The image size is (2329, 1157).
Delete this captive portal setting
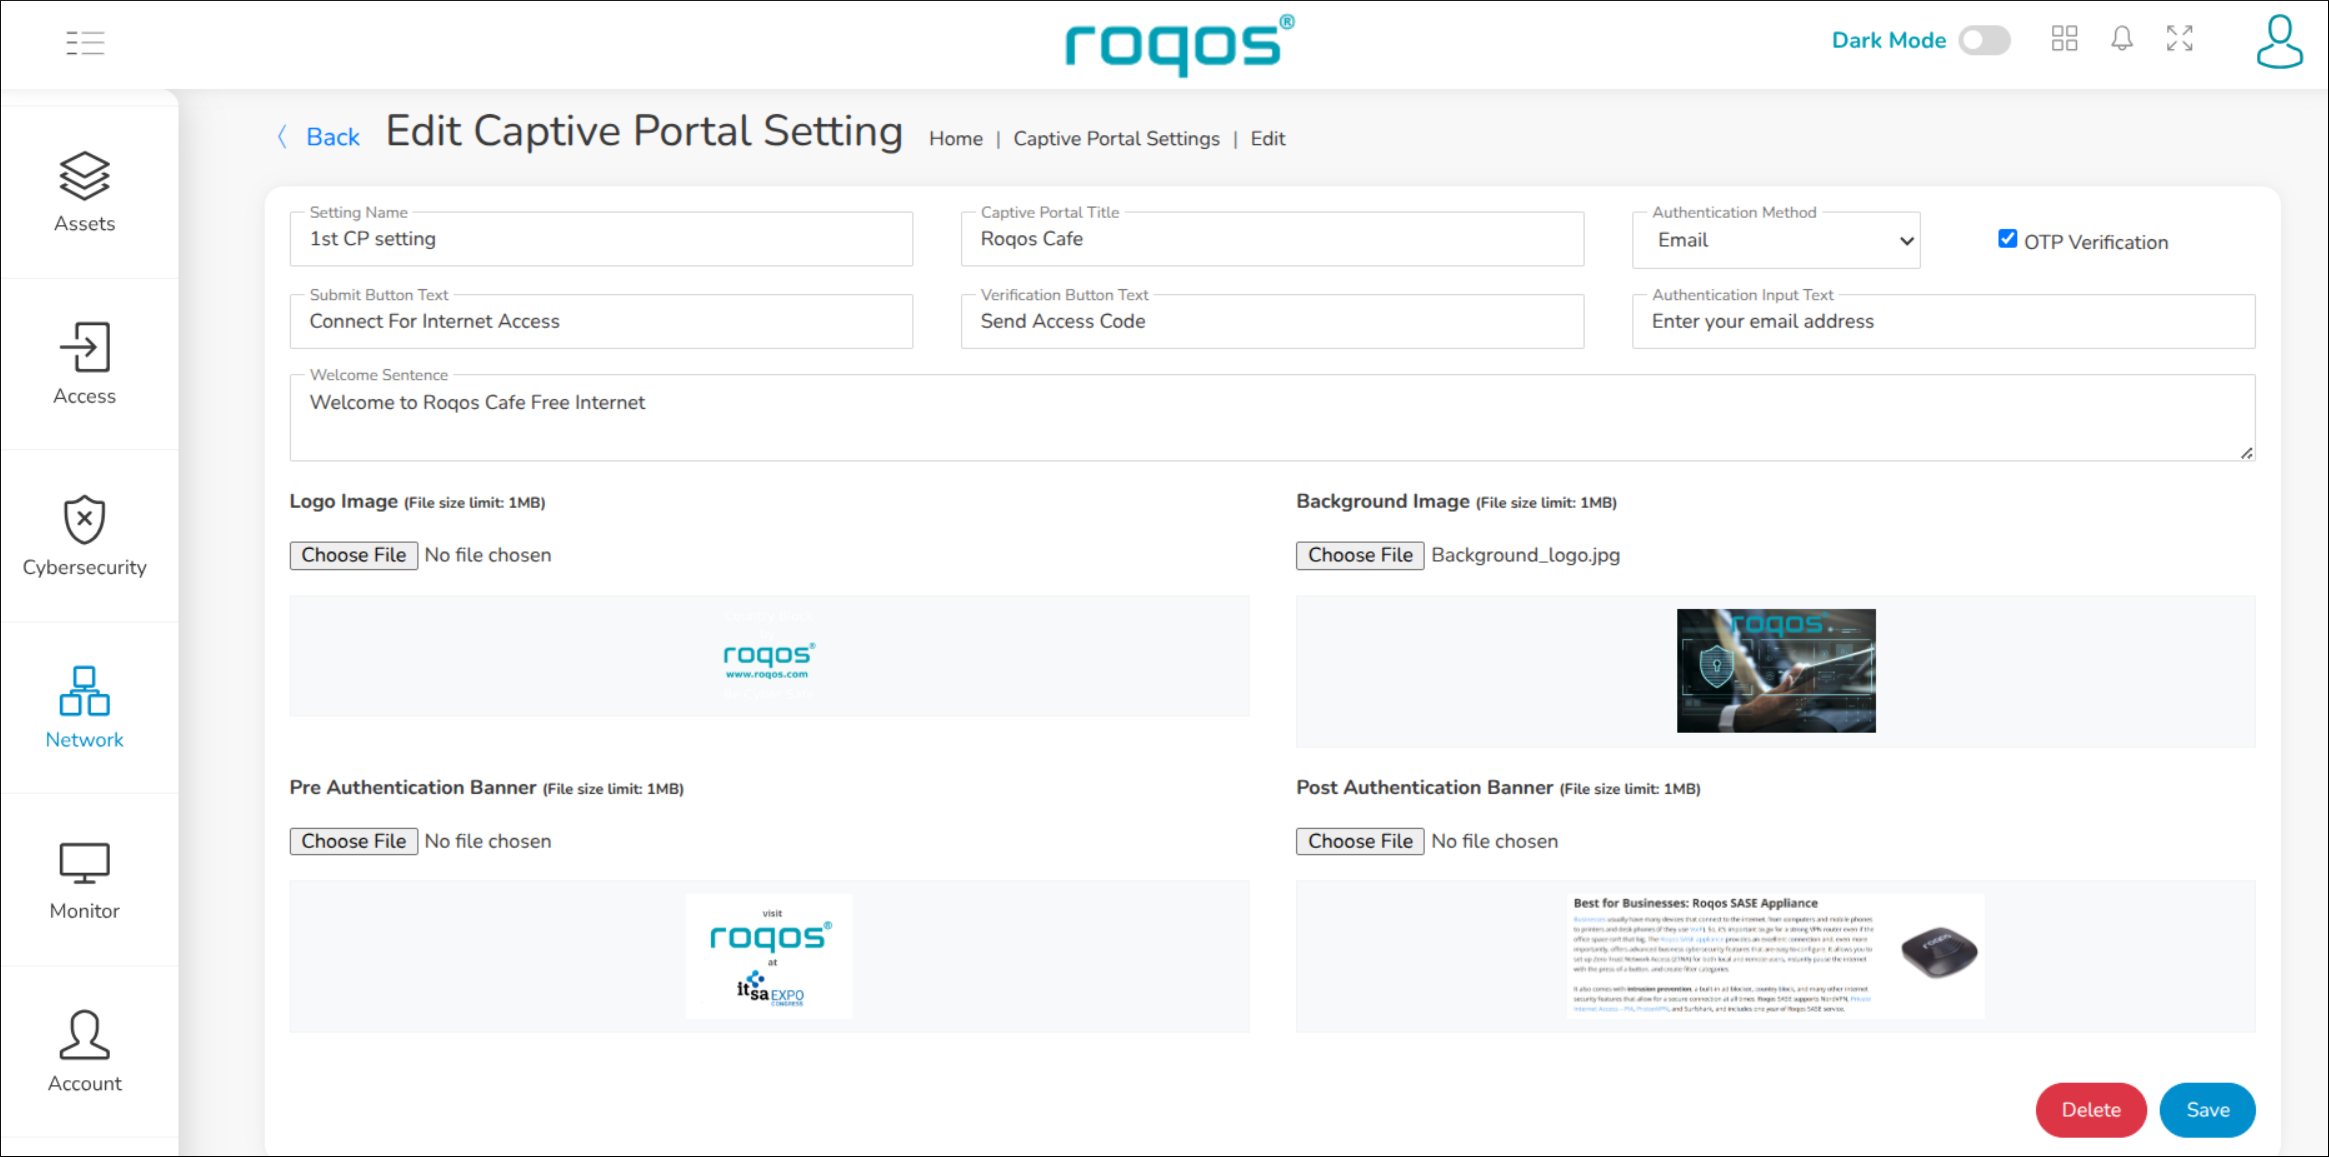click(x=2090, y=1109)
